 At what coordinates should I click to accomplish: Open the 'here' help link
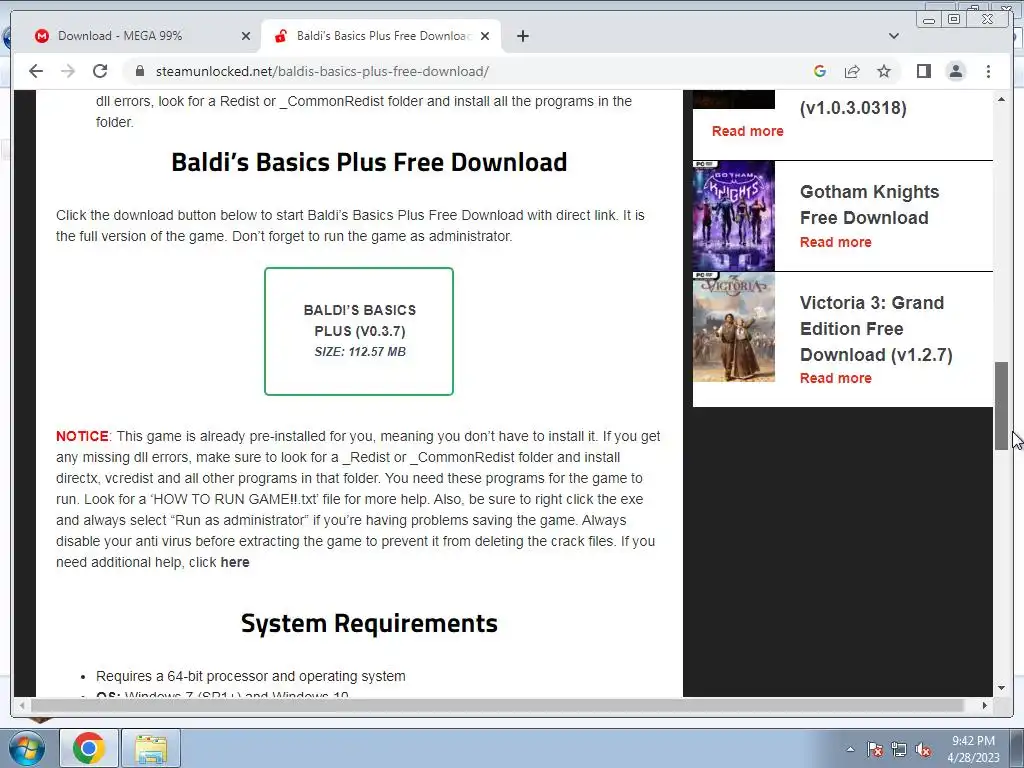(234, 562)
